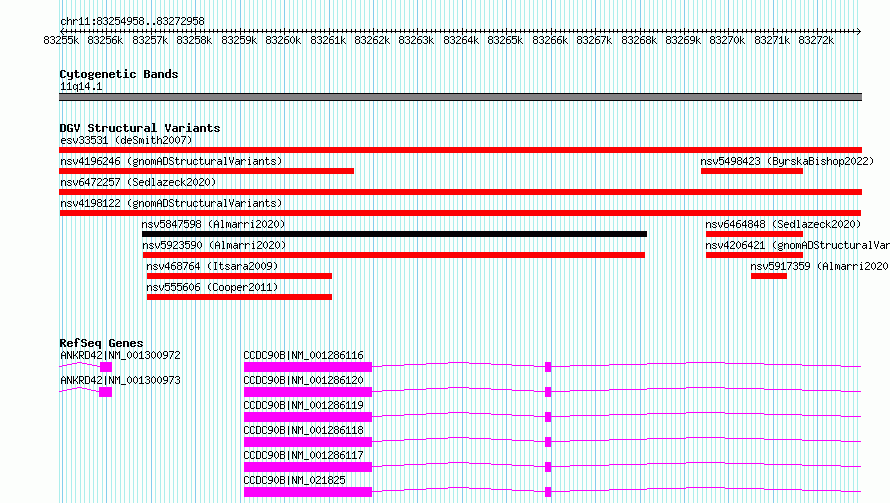890x503 pixels.
Task: Click the chr11:83254958..83272958 region label
Action: (132, 21)
